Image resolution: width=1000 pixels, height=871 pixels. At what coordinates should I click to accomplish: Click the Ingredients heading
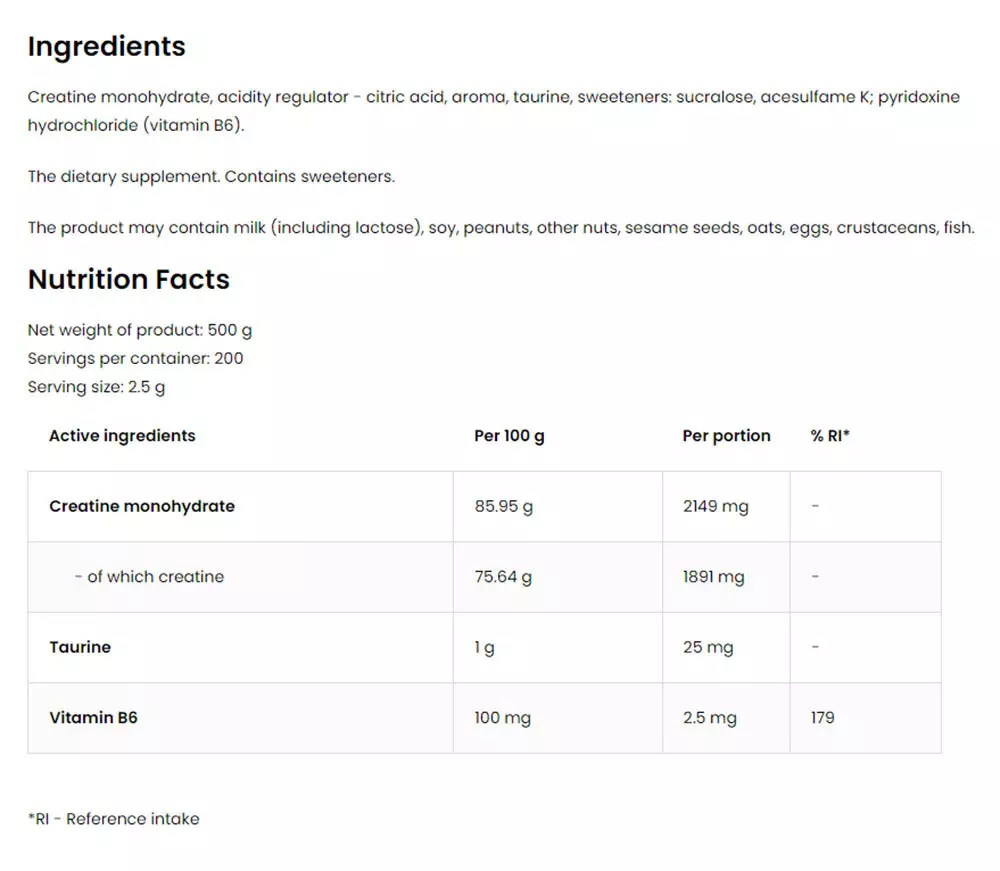pos(106,47)
